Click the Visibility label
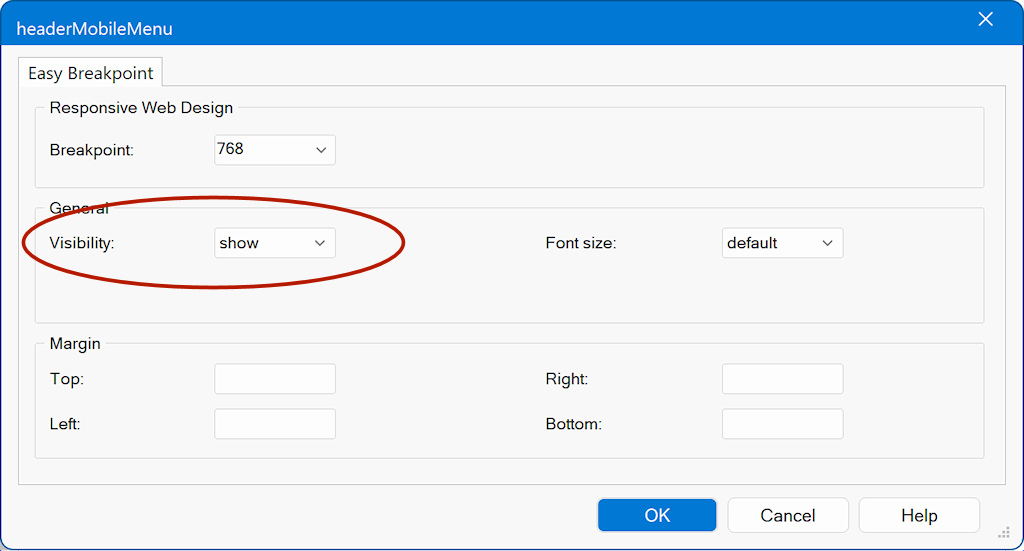 pos(82,243)
